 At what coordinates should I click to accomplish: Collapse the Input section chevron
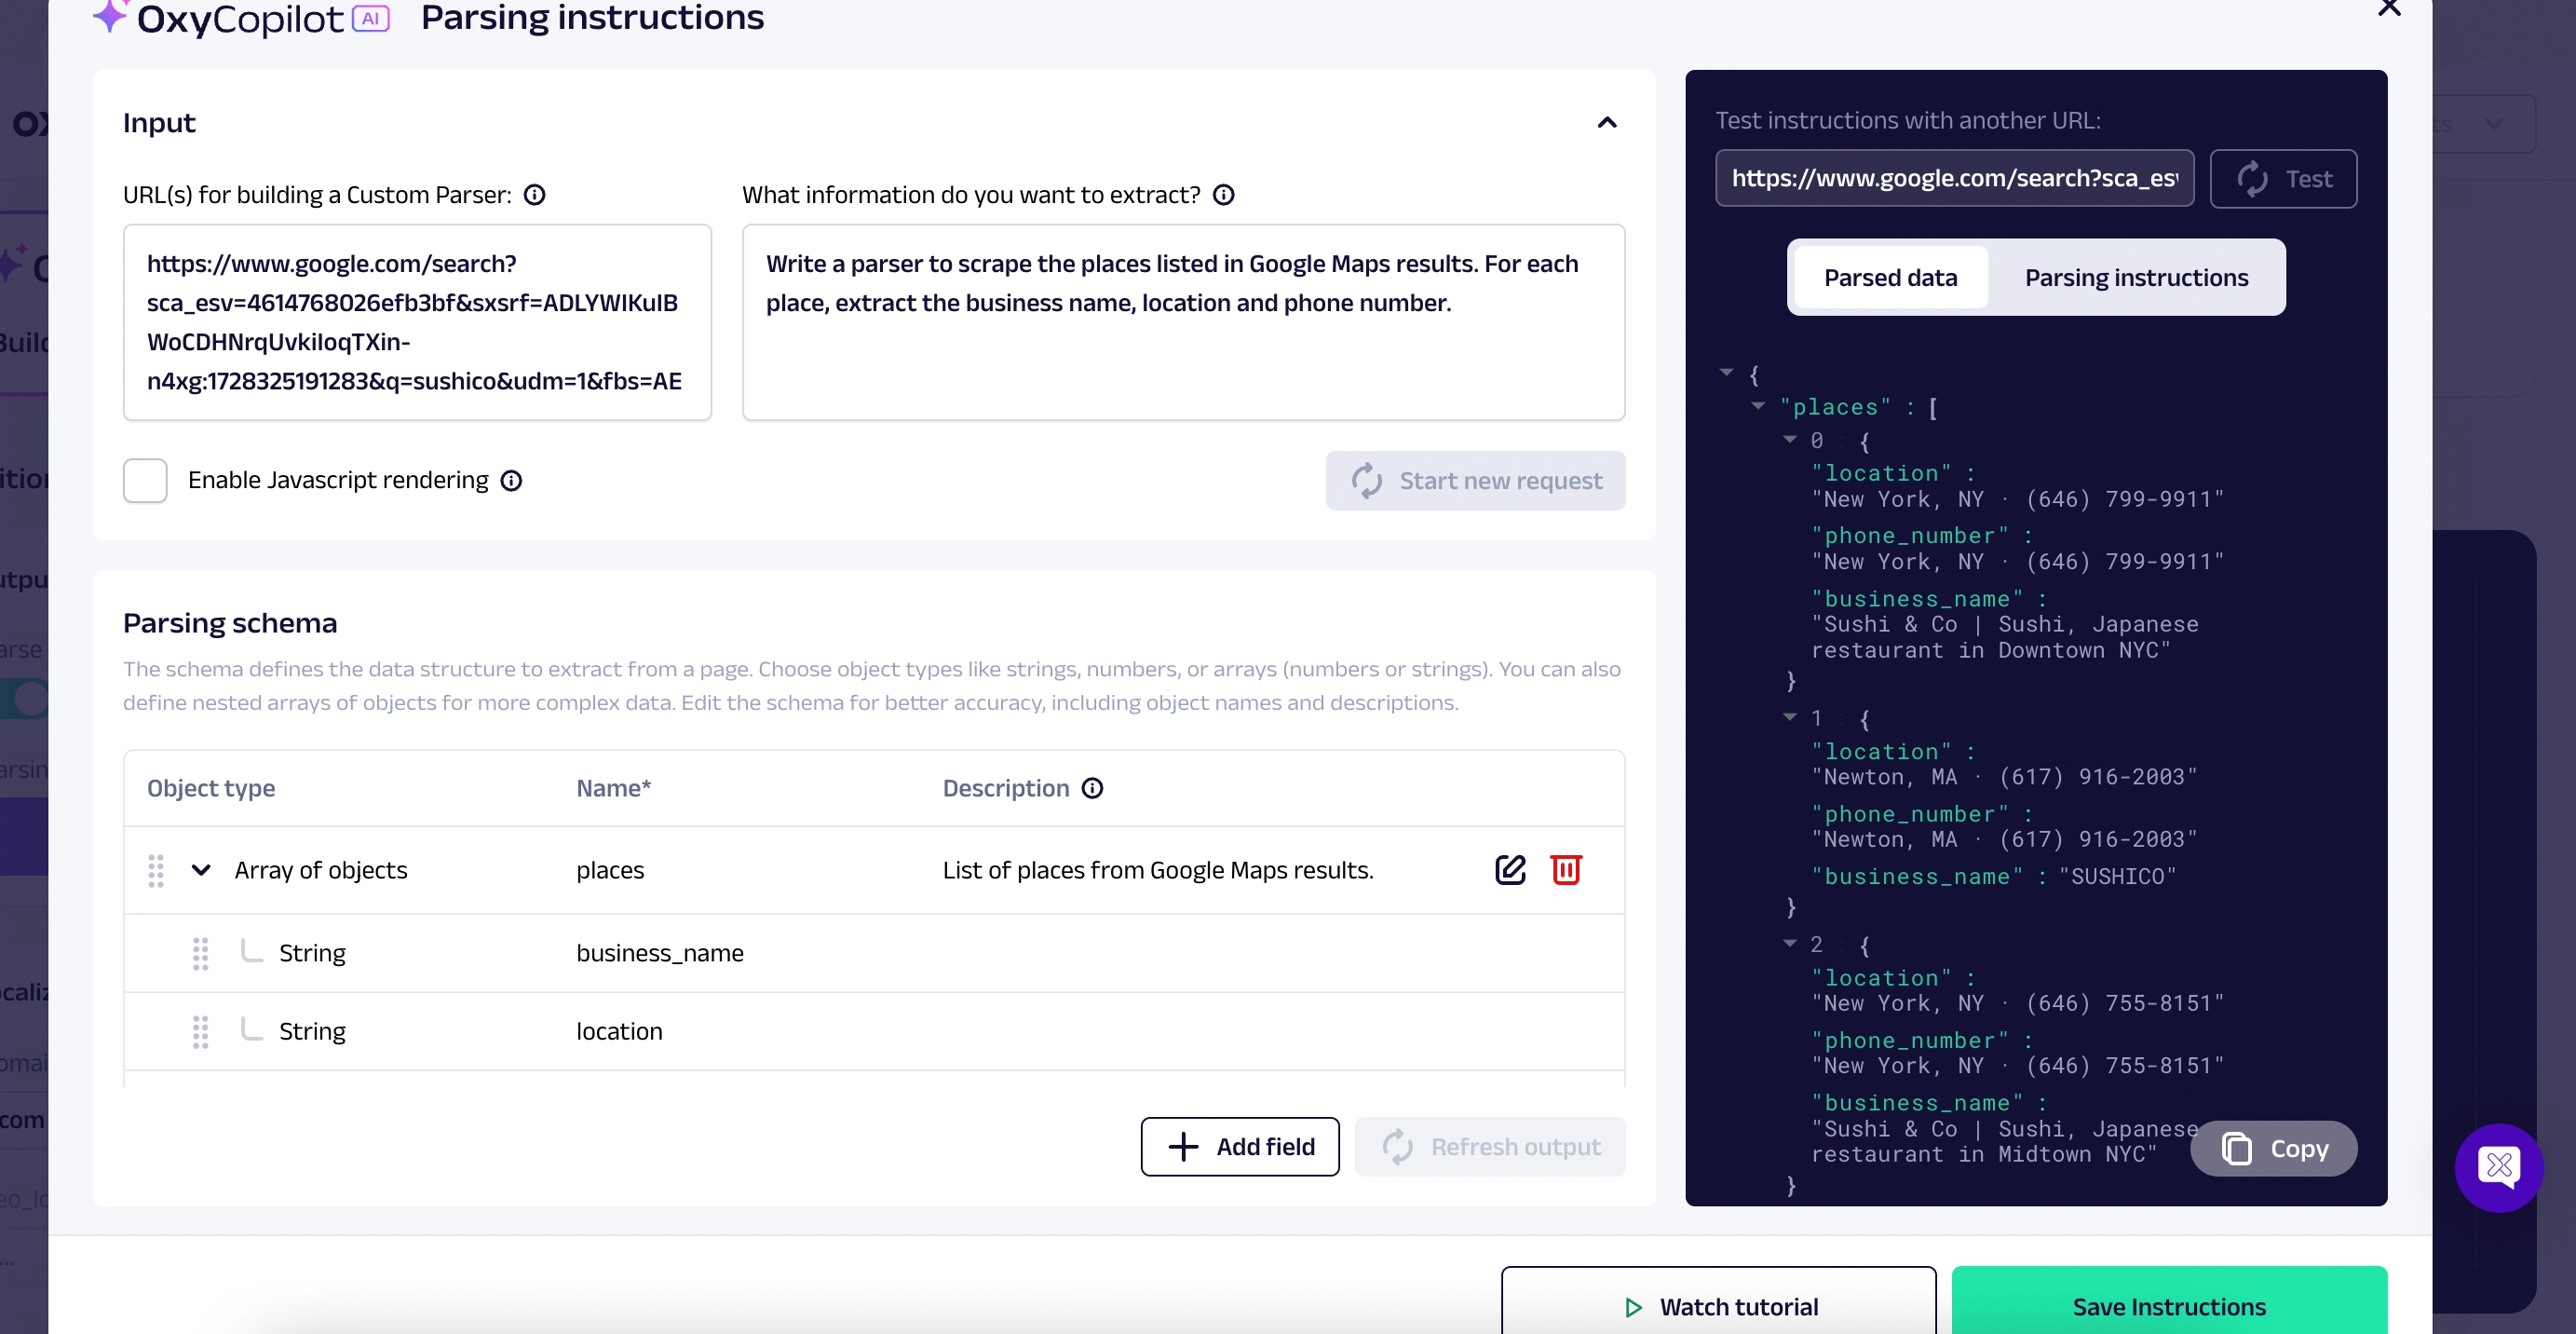click(1606, 122)
